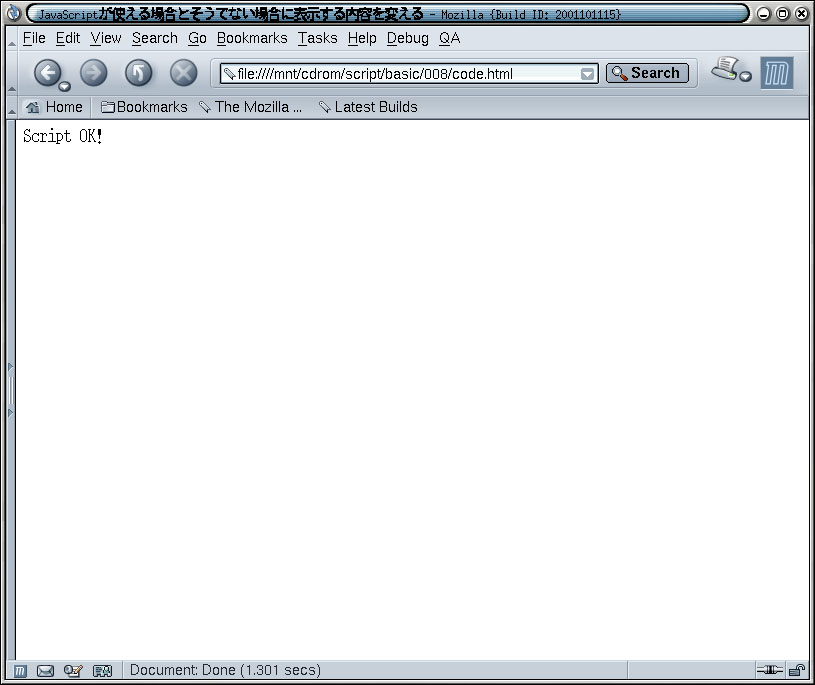
Task: Open the Help menu
Action: 362,38
